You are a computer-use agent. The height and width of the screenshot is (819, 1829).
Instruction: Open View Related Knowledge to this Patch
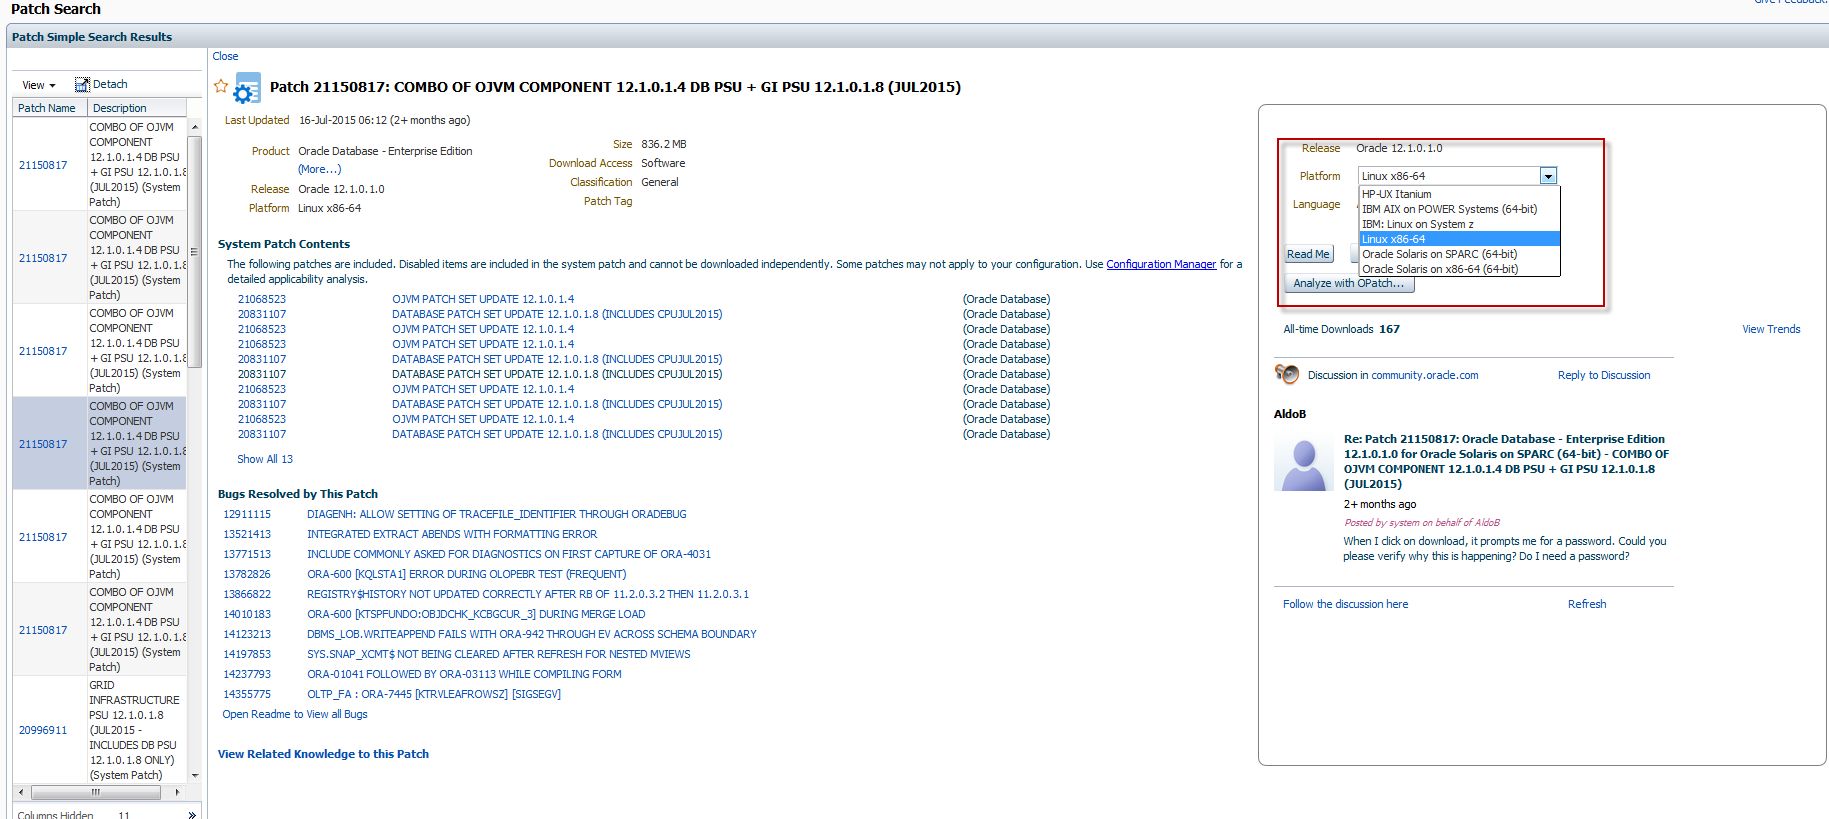323,754
